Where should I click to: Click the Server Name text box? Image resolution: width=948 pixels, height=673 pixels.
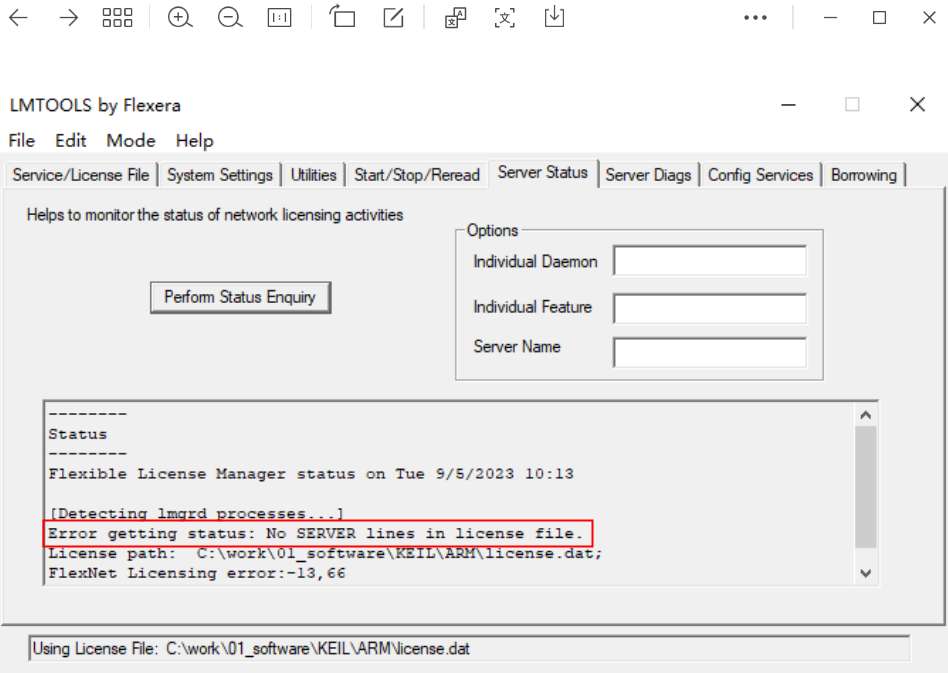point(709,352)
